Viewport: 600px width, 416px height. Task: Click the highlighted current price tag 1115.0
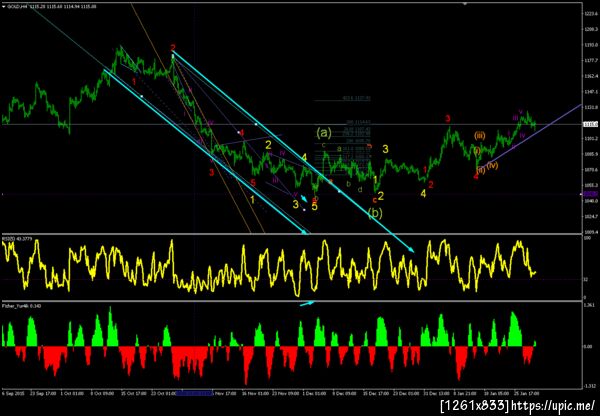point(588,124)
